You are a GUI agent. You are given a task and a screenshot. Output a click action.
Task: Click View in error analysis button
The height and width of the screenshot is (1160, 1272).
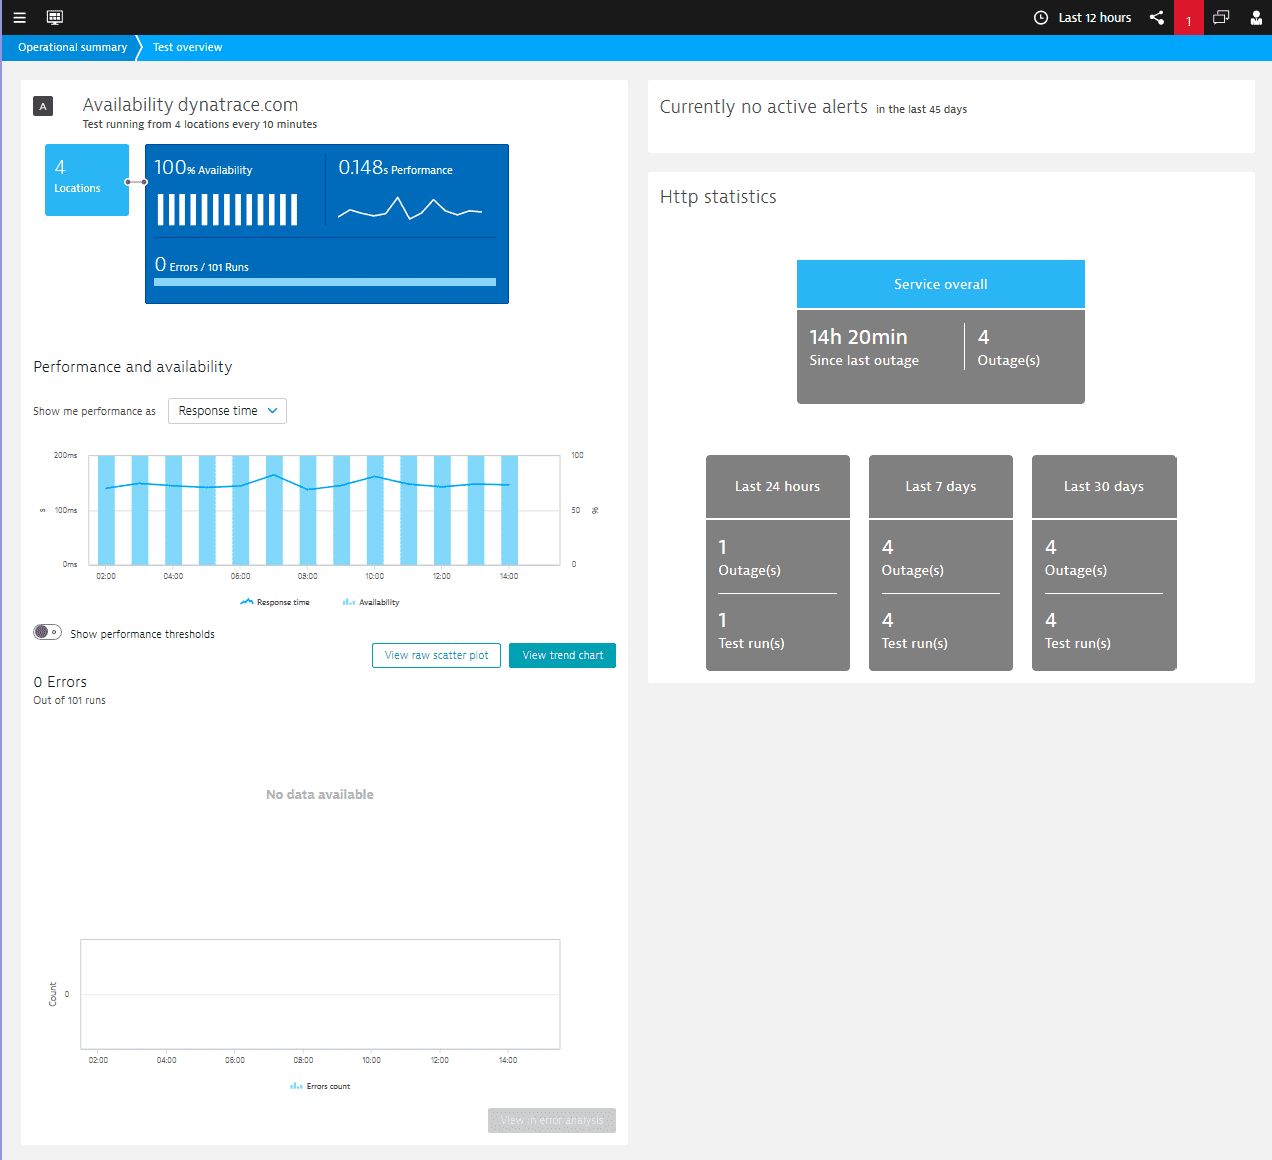[x=552, y=1120]
